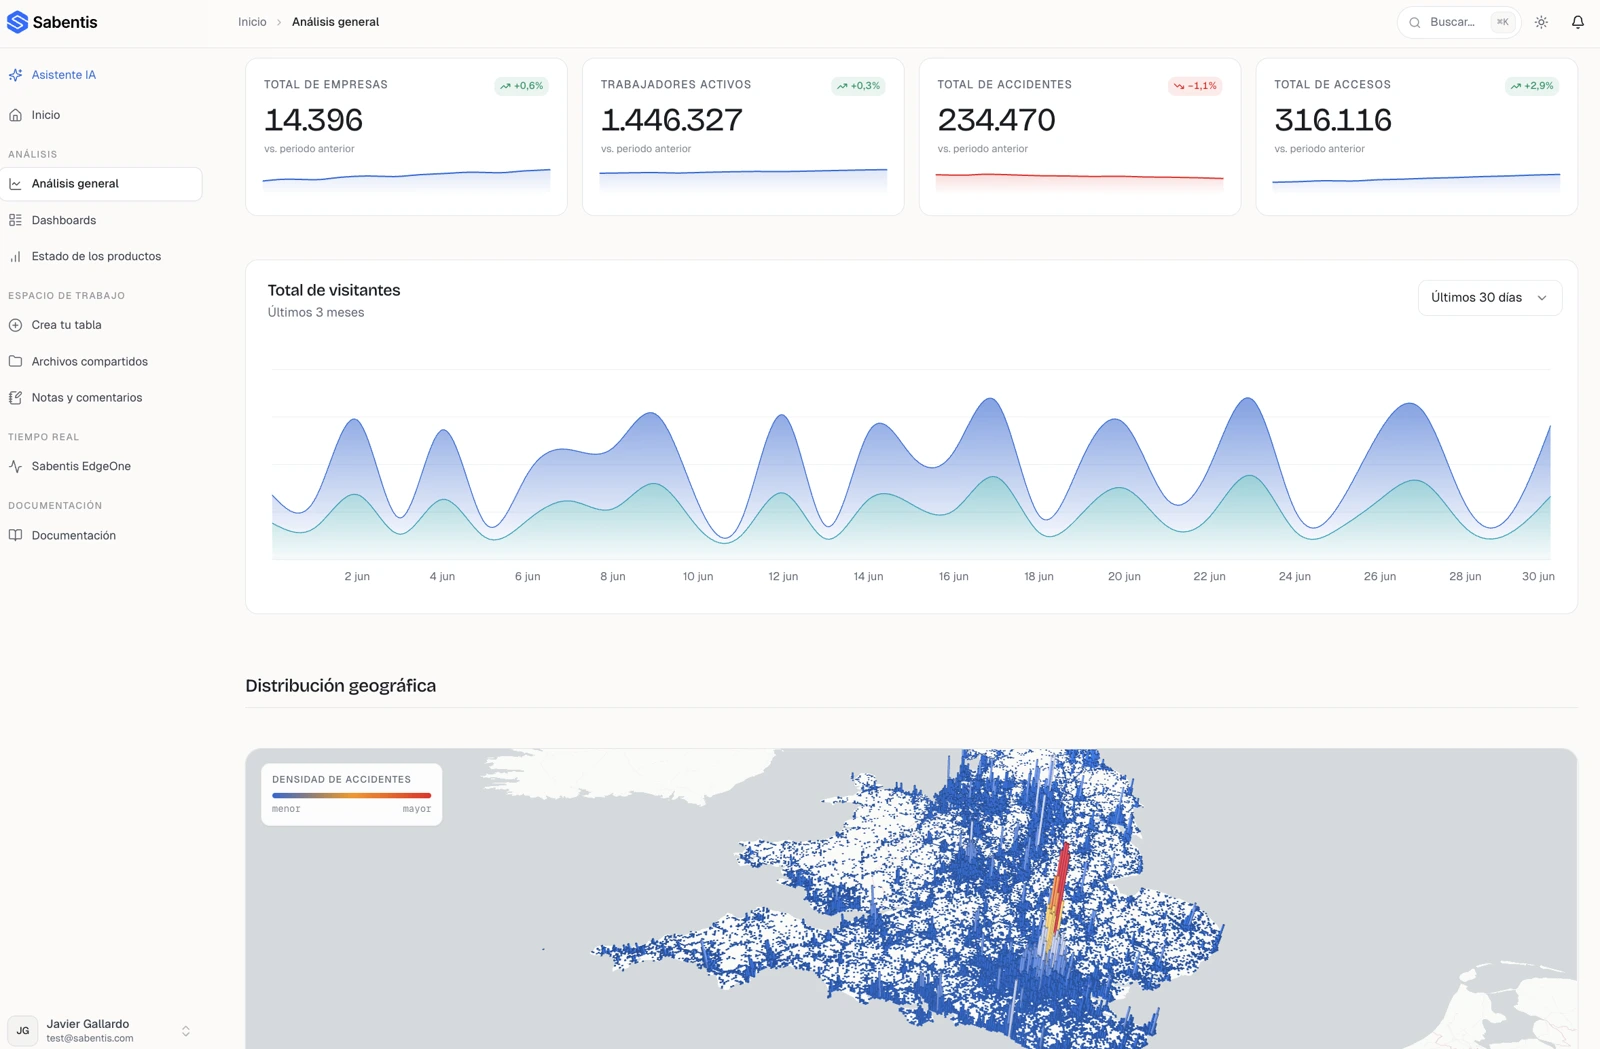Toggle the light/dark theme sun icon

pyautogui.click(x=1541, y=22)
